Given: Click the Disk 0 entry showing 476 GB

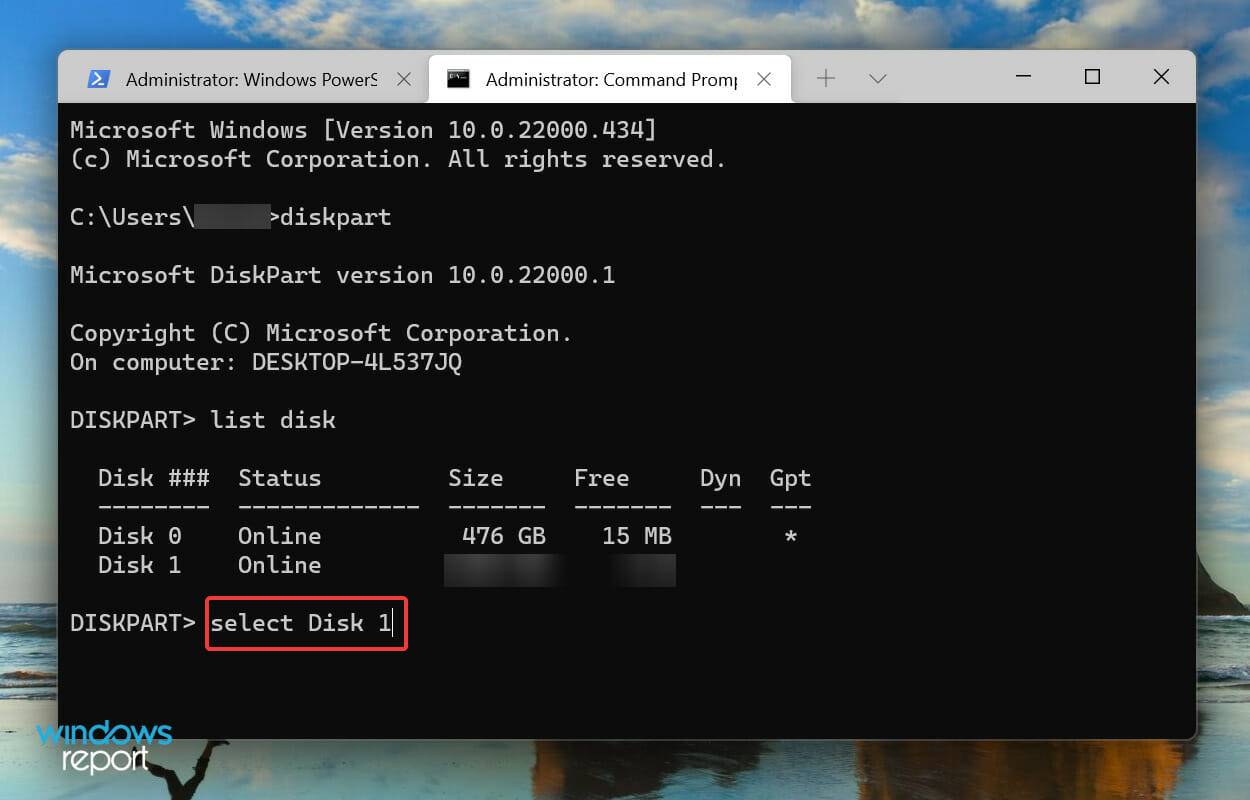Looking at the screenshot, I should tap(139, 536).
